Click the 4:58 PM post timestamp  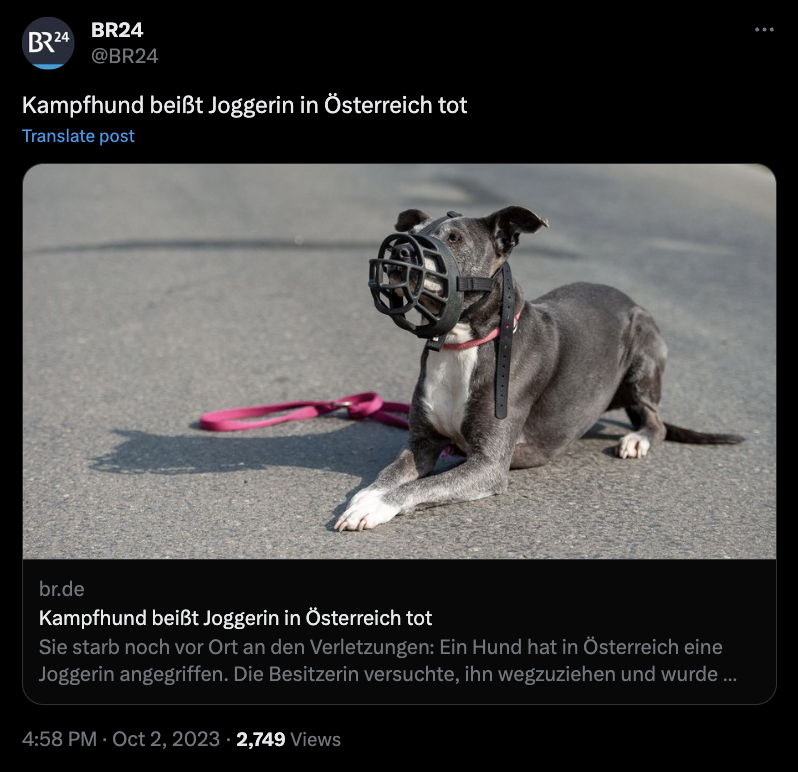click(x=59, y=739)
